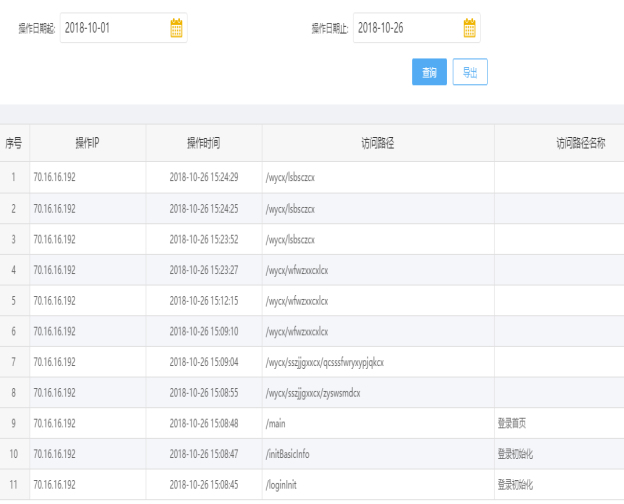Select the /main path cell in row 9
Image resolution: width=624 pixels, height=504 pixels.
click(275, 423)
